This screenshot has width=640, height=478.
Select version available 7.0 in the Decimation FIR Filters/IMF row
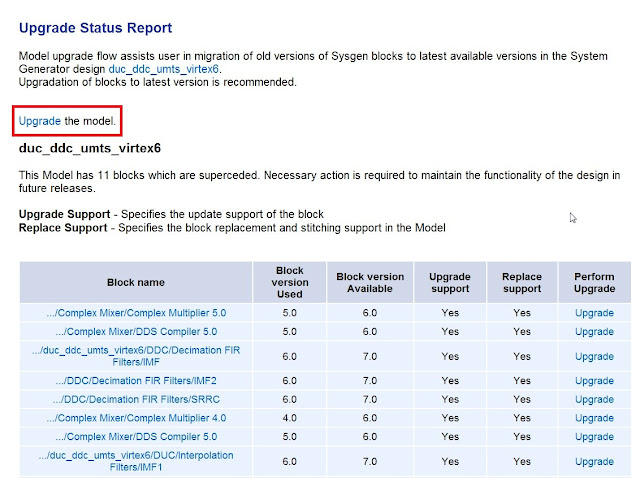pos(370,356)
